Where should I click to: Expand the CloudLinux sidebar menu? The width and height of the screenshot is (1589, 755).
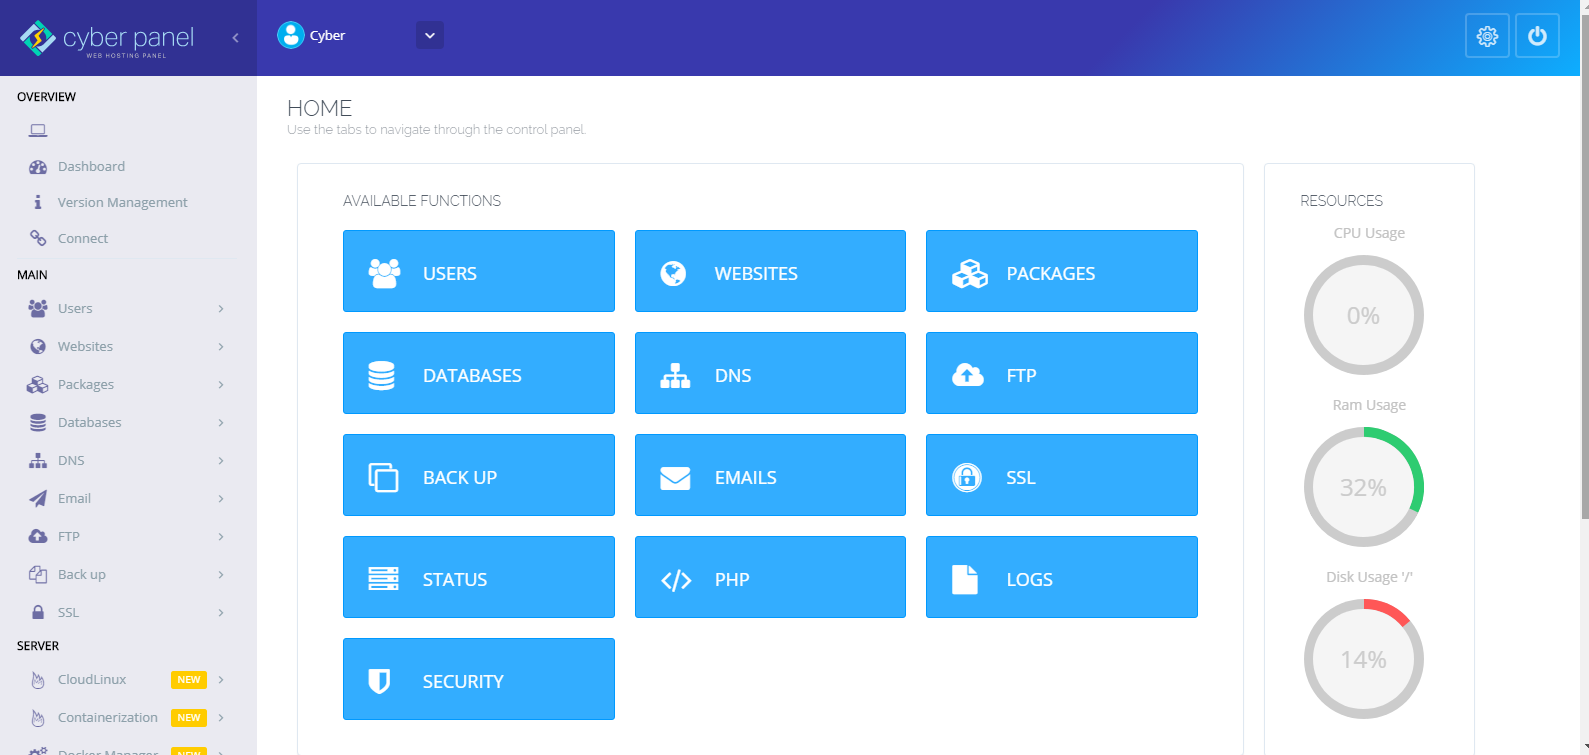pyautogui.click(x=128, y=679)
